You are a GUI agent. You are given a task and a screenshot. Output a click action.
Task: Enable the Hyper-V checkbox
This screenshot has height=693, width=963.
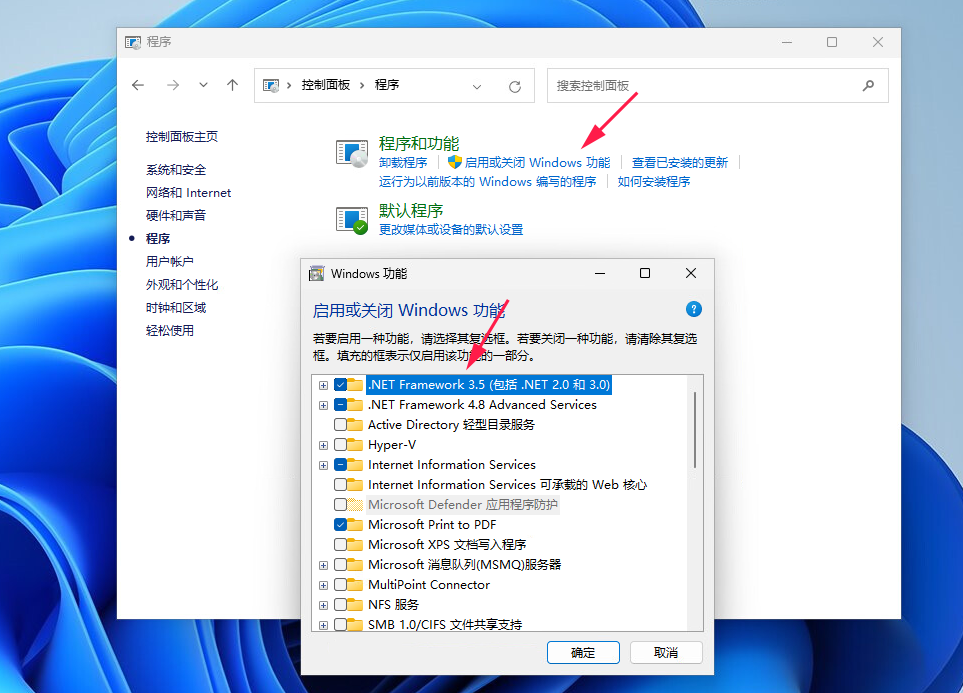(340, 445)
